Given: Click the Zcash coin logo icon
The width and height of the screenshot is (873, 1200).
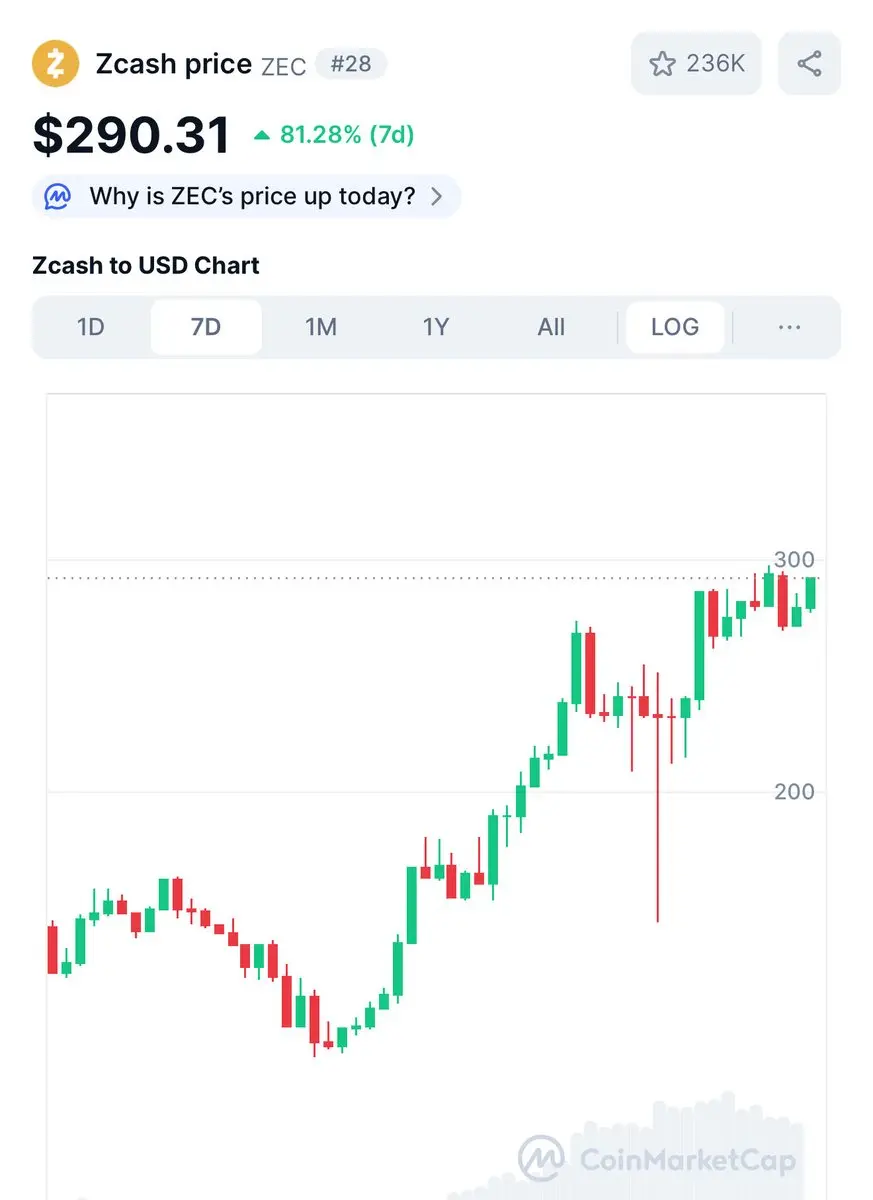Looking at the screenshot, I should [55, 64].
